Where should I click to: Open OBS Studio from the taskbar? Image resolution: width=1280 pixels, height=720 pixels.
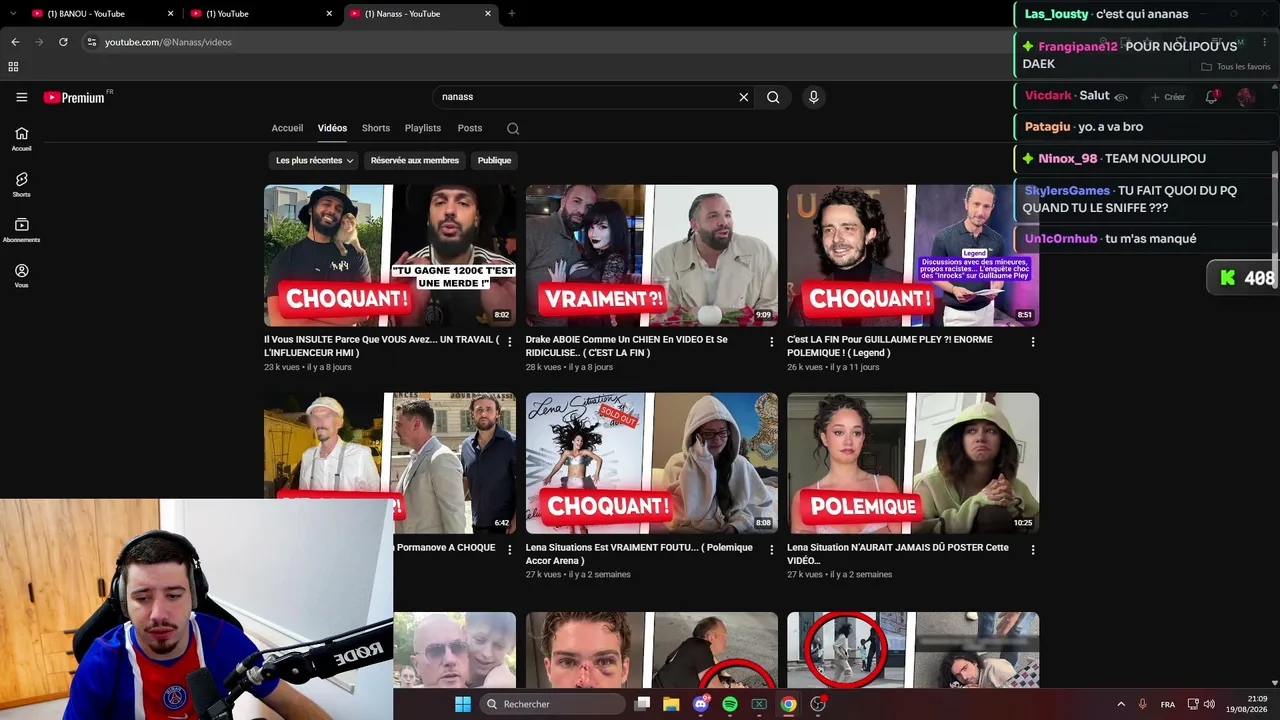818,704
